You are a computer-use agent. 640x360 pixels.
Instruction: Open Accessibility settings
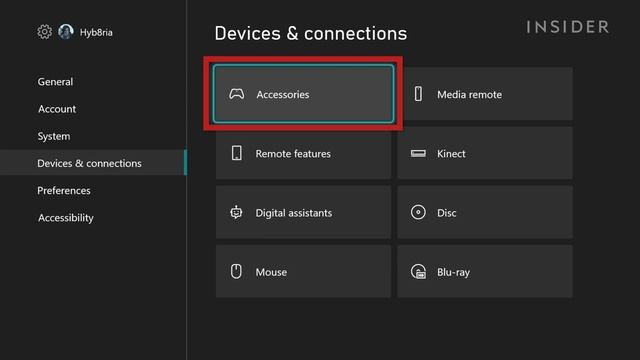[x=66, y=218]
